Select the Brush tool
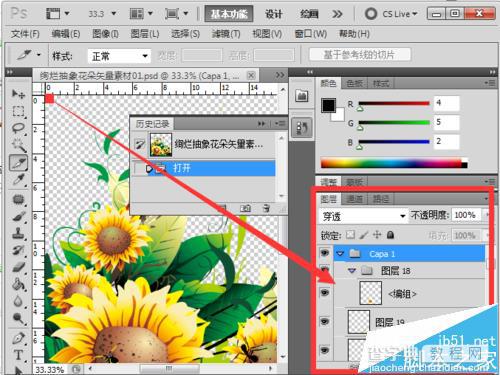Screen dimensions: 500x375 click(18, 217)
